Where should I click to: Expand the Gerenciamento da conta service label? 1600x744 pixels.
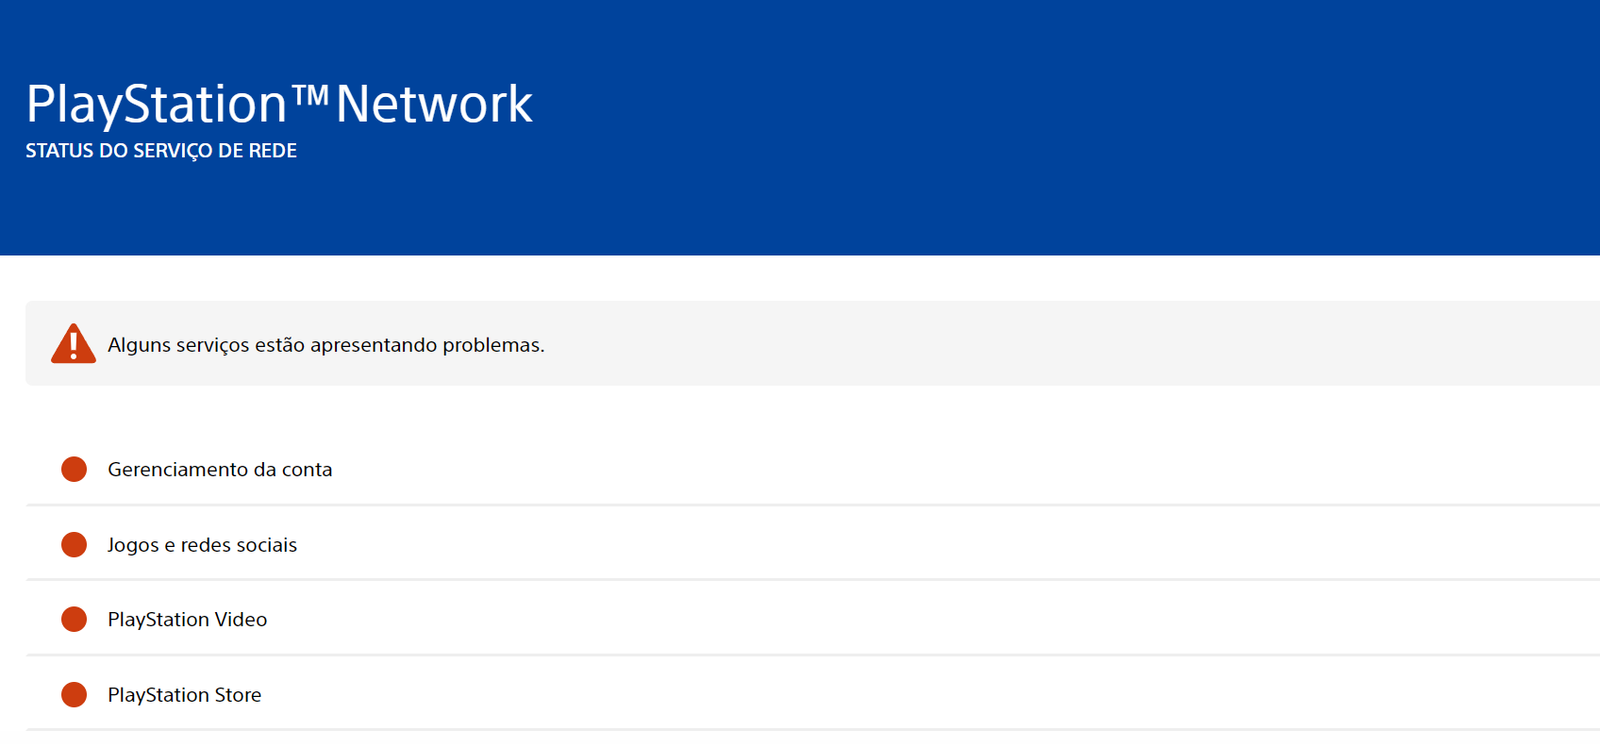click(x=220, y=469)
